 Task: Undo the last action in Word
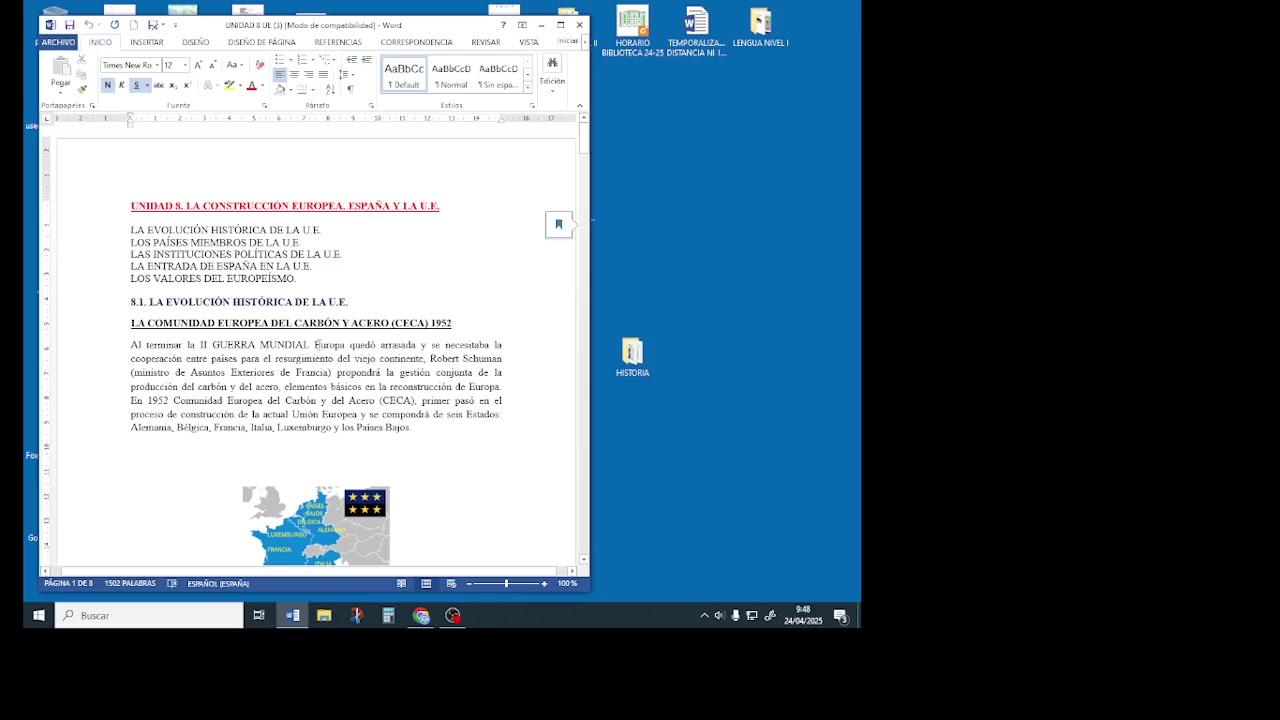(89, 25)
